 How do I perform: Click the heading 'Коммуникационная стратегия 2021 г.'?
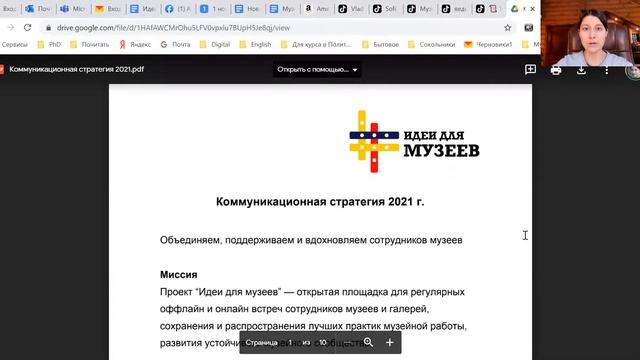click(320, 202)
